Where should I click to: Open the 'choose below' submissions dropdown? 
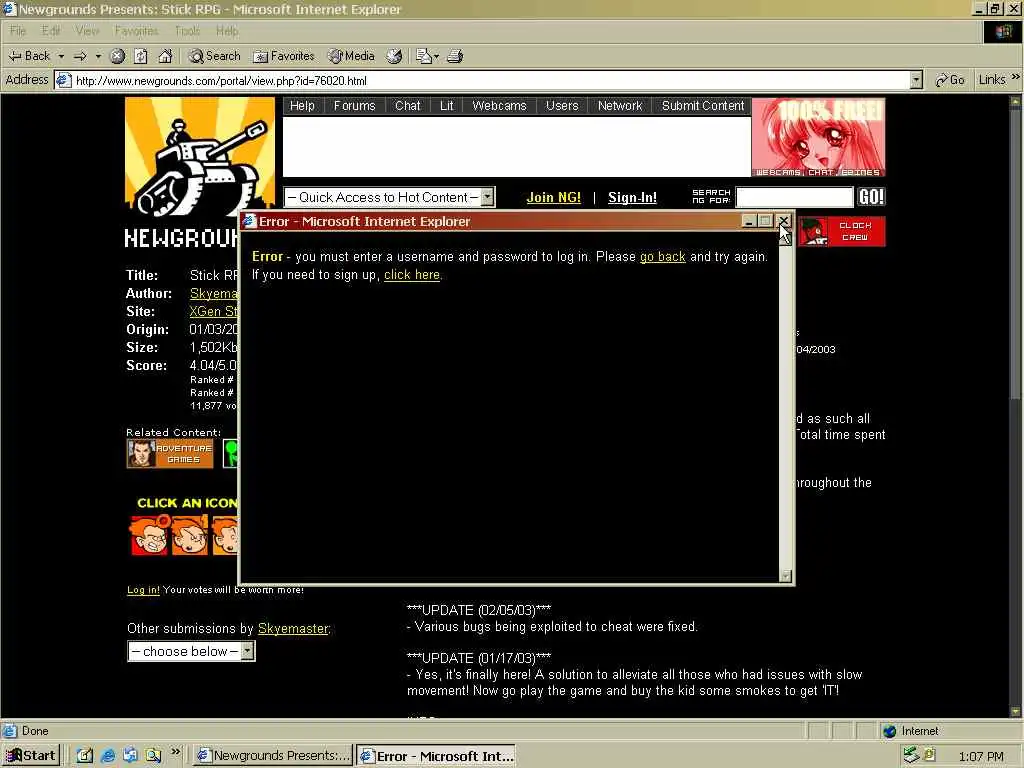pyautogui.click(x=191, y=651)
